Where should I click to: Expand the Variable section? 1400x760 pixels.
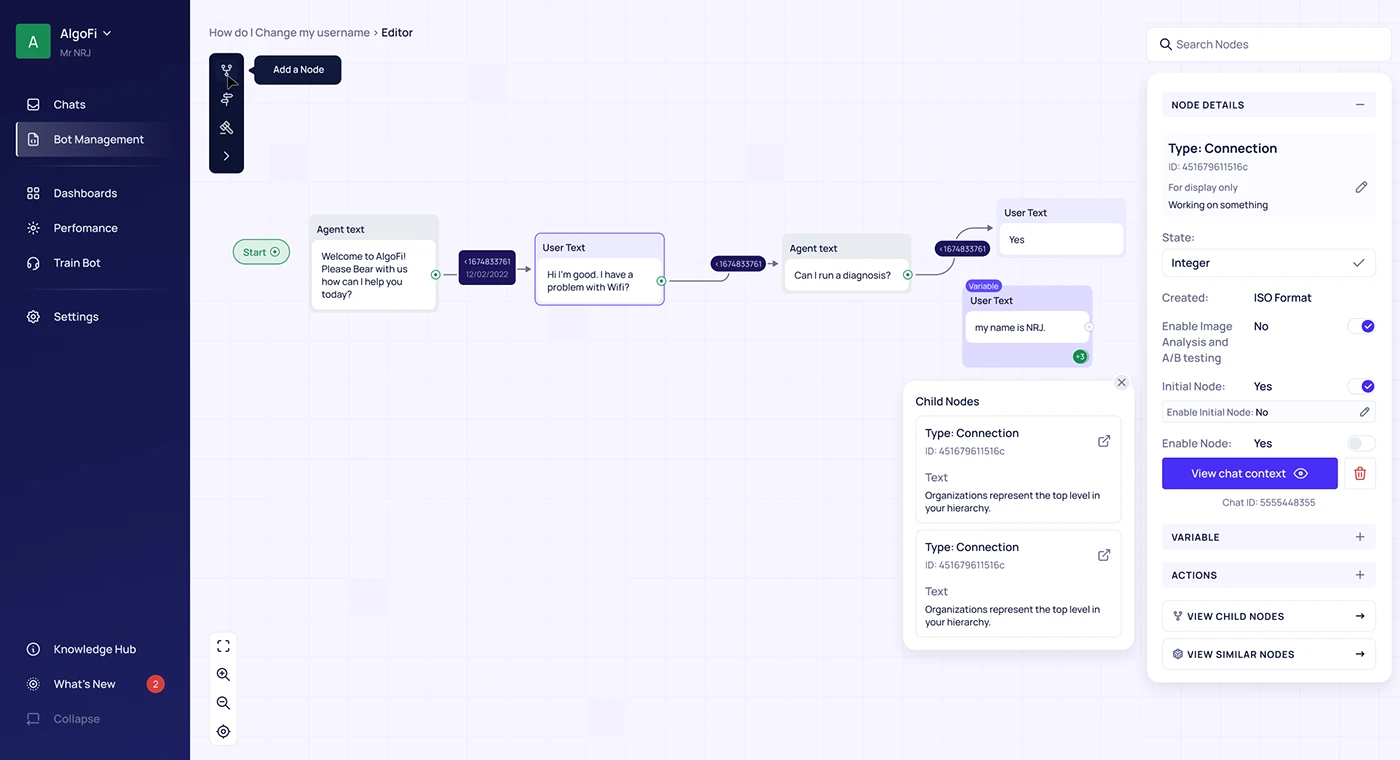point(1359,537)
